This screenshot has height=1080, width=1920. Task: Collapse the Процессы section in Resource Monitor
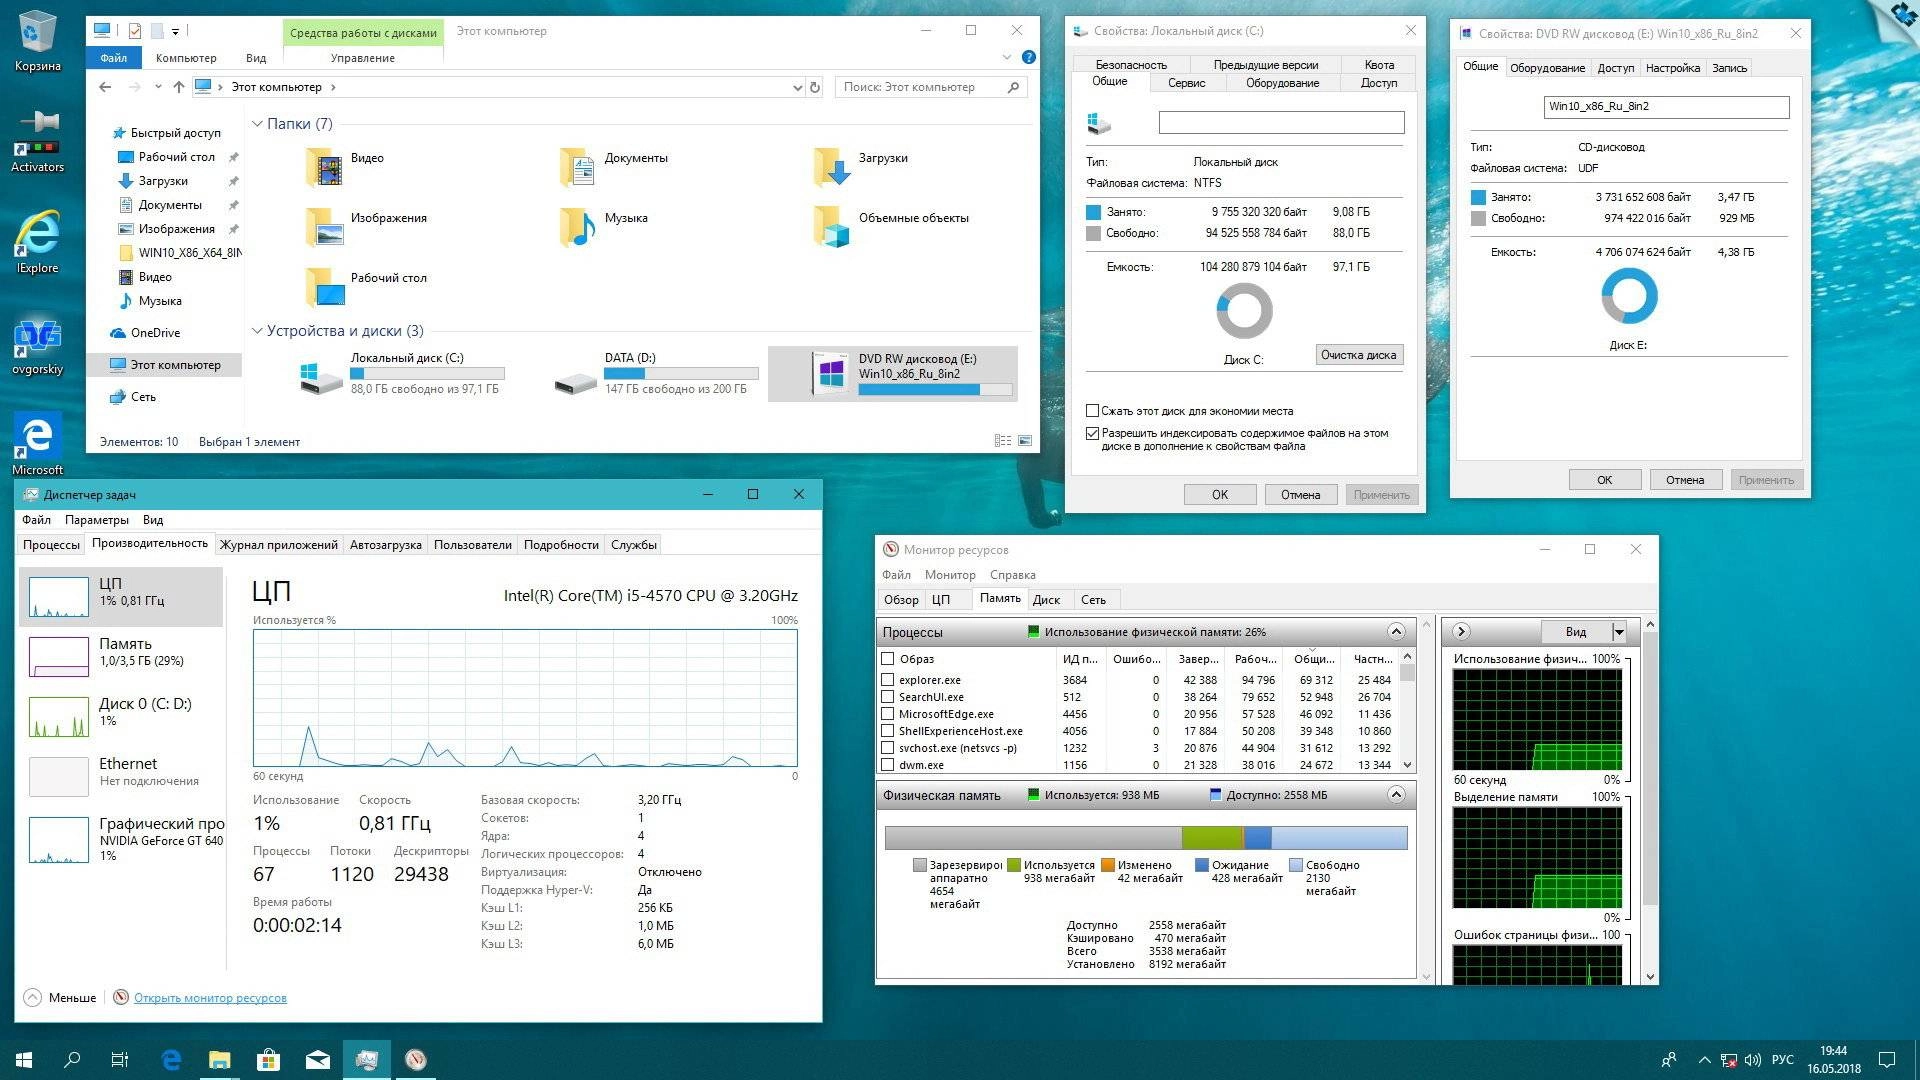[1397, 632]
